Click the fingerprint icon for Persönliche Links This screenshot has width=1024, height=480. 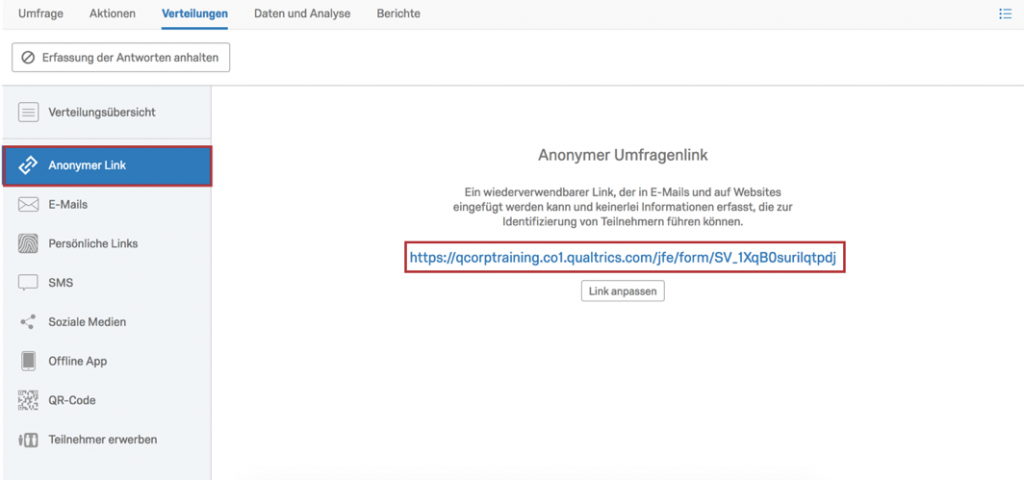coord(28,244)
